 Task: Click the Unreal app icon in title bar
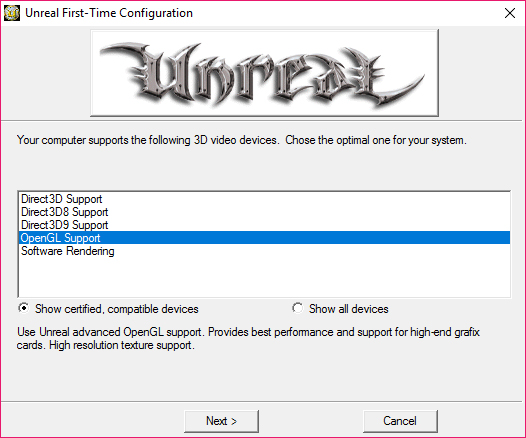[12, 13]
